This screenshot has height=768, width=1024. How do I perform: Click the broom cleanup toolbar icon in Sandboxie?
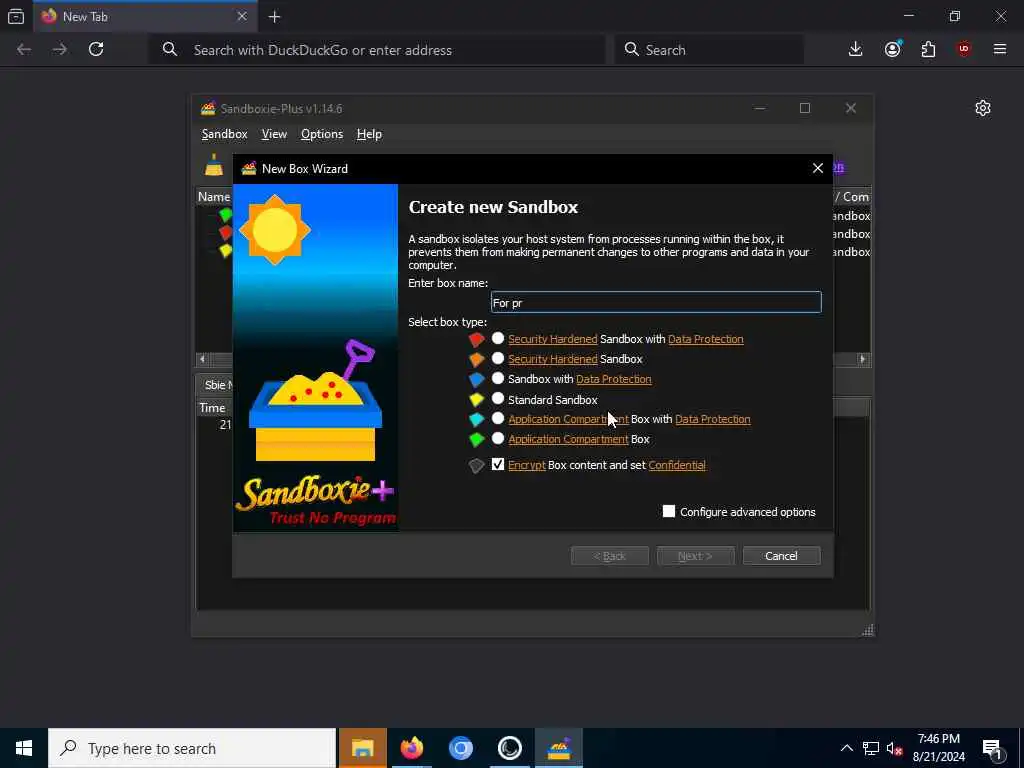coord(214,165)
